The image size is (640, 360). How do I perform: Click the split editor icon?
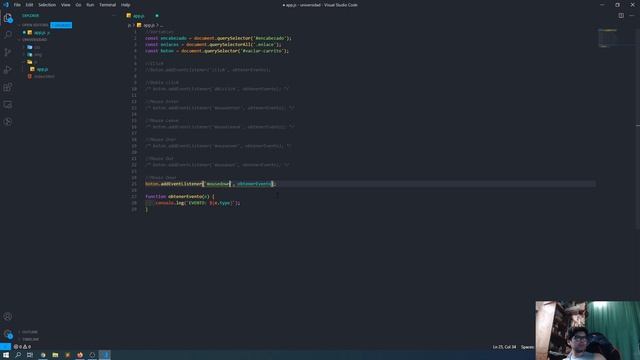621,16
